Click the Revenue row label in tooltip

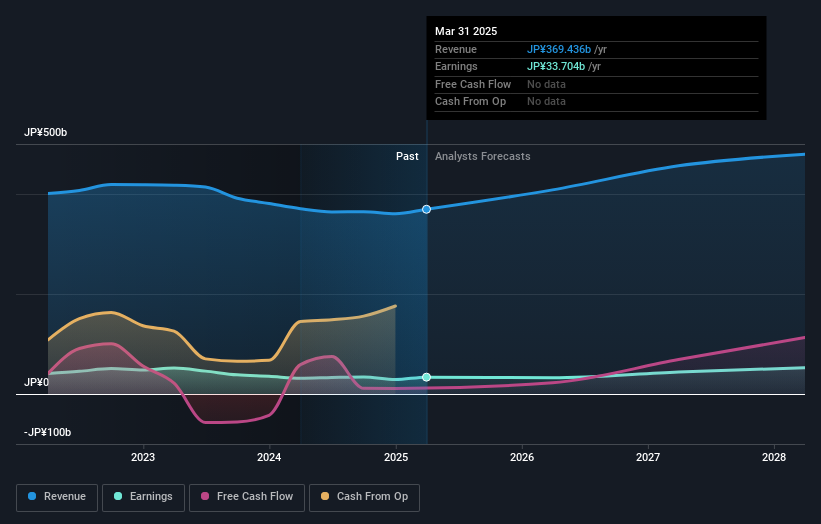pos(456,49)
